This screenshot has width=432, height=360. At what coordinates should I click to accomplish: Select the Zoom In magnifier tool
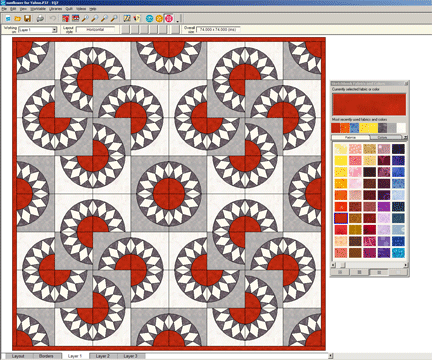[85, 19]
